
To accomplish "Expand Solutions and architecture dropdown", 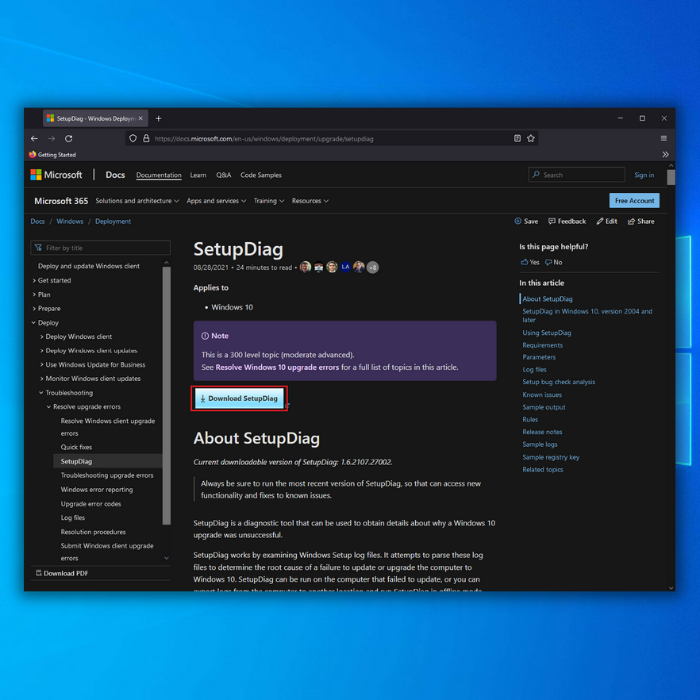I will coord(137,201).
